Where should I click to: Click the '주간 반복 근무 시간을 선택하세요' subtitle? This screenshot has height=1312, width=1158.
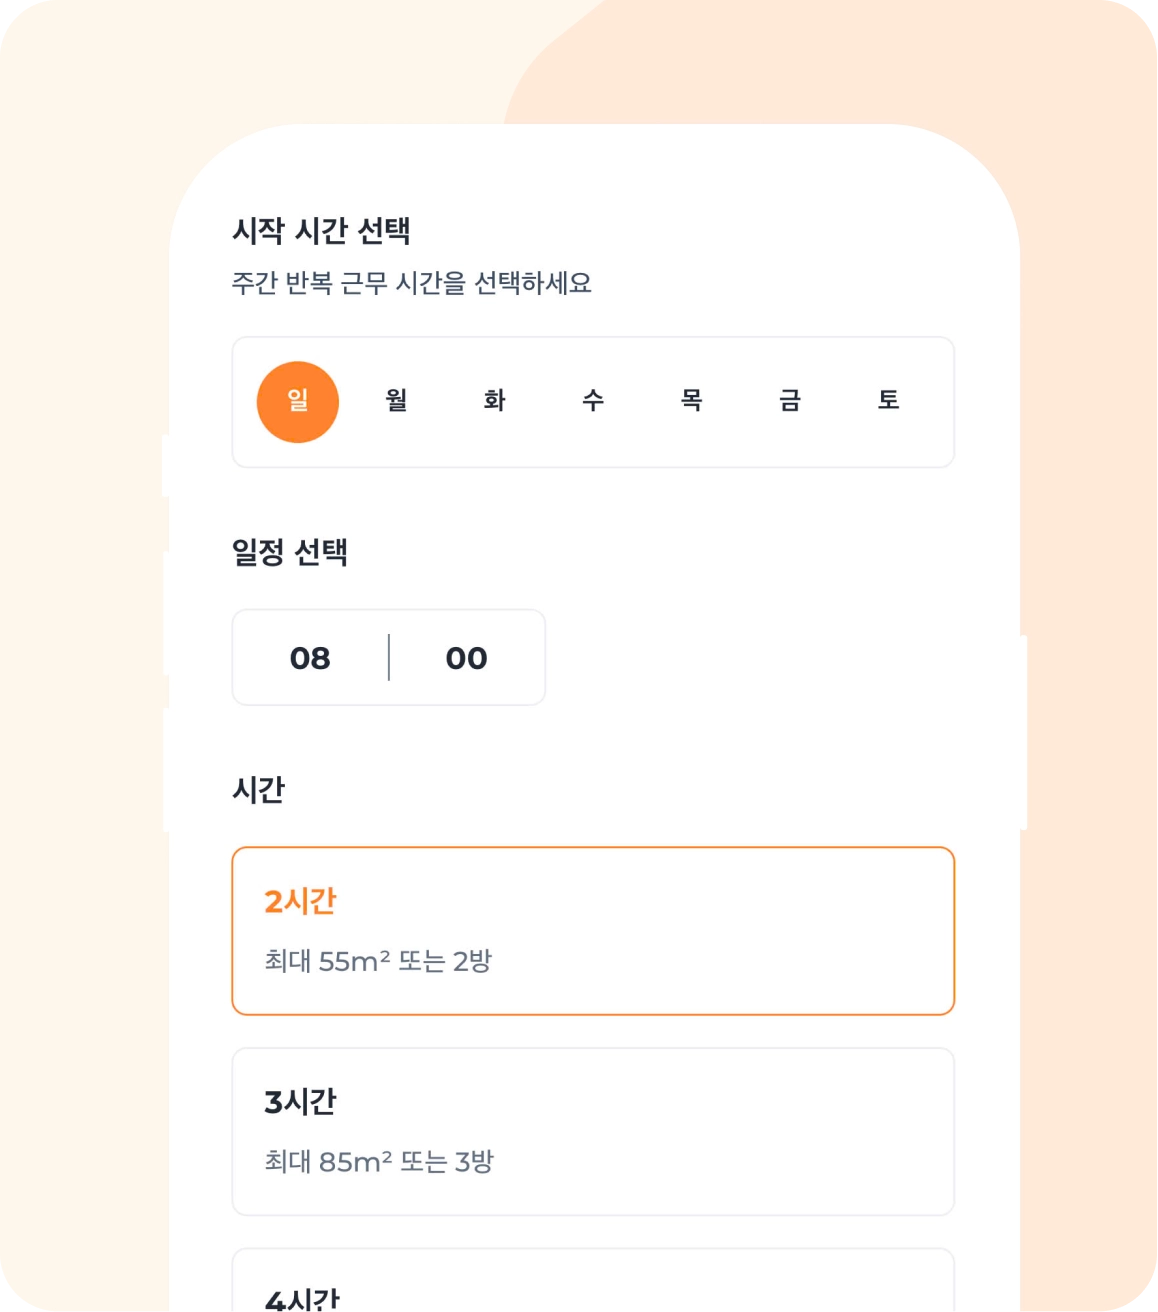tap(411, 283)
